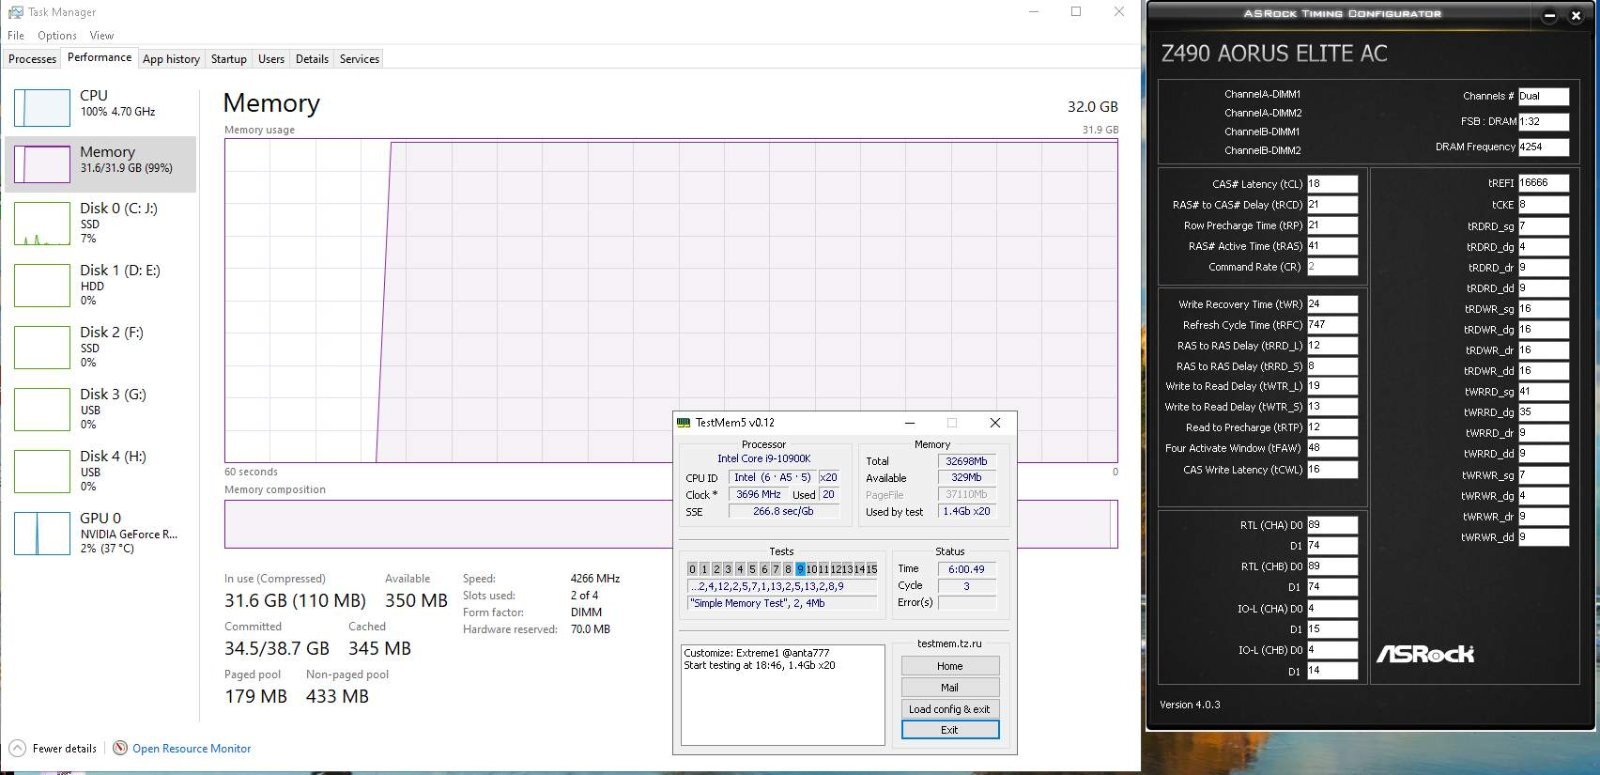Click the Refresh Cycle Time (tRFC) field
1600x775 pixels.
pos(1332,325)
